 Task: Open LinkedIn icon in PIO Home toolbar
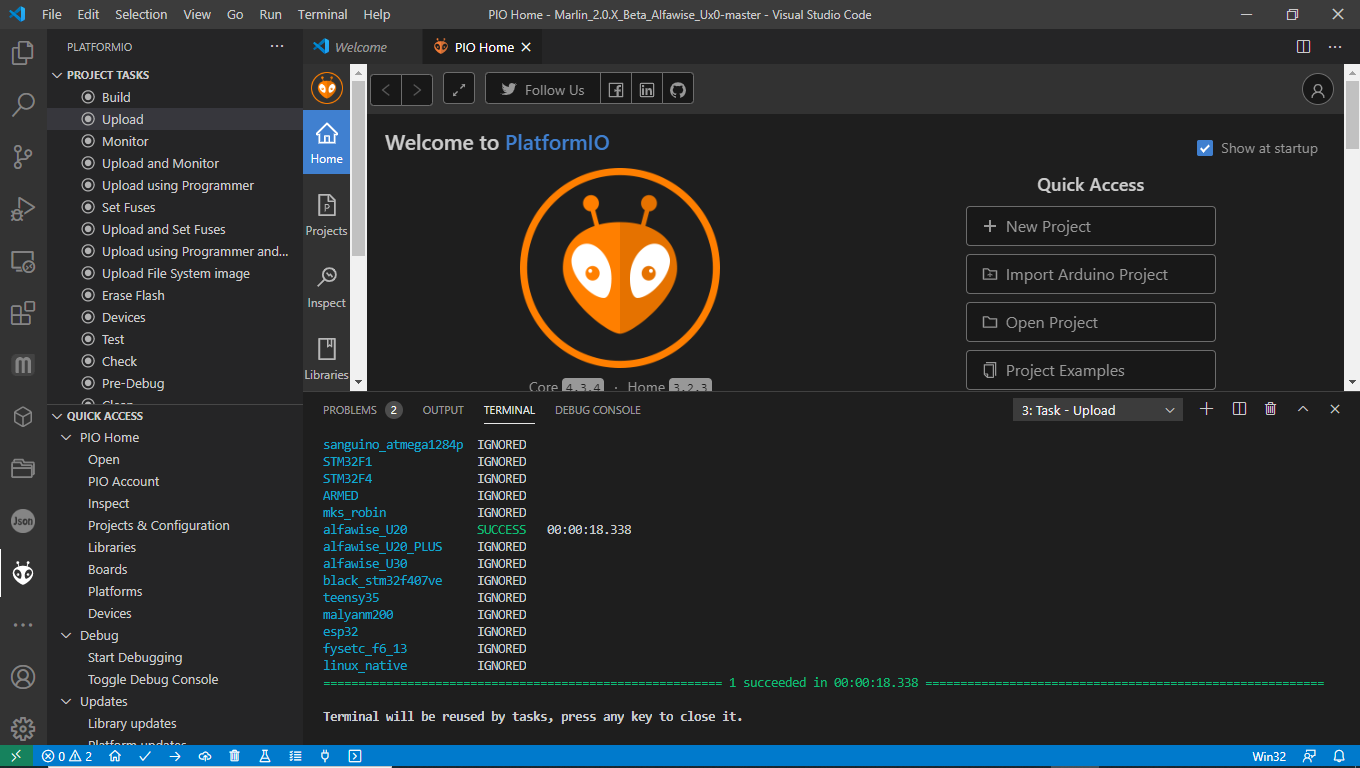pos(647,89)
